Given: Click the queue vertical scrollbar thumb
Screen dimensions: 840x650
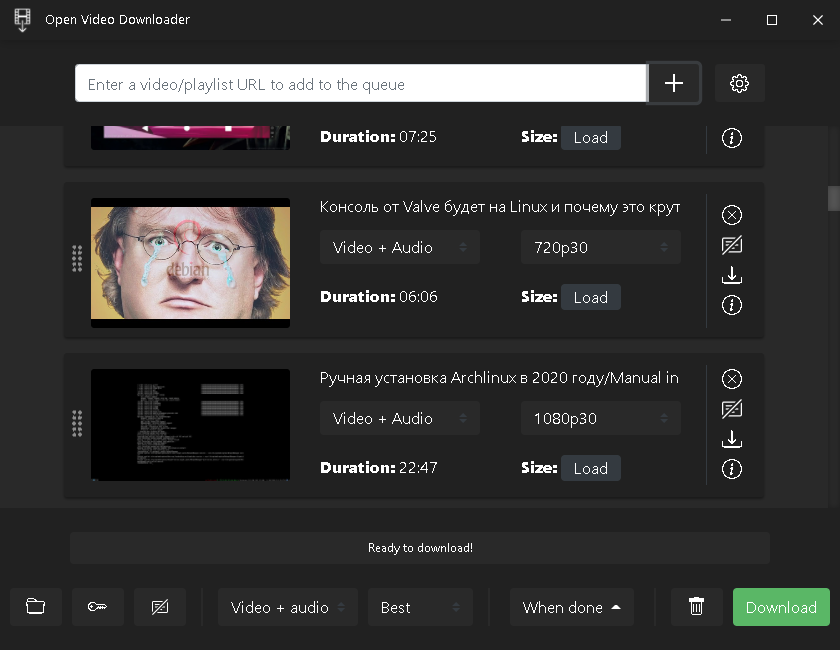Looking at the screenshot, I should (833, 199).
